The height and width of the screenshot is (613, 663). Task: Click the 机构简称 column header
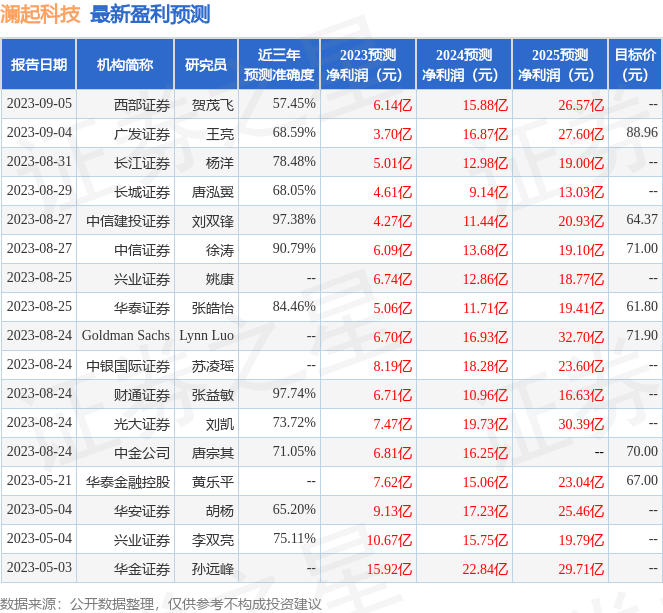pos(125,64)
